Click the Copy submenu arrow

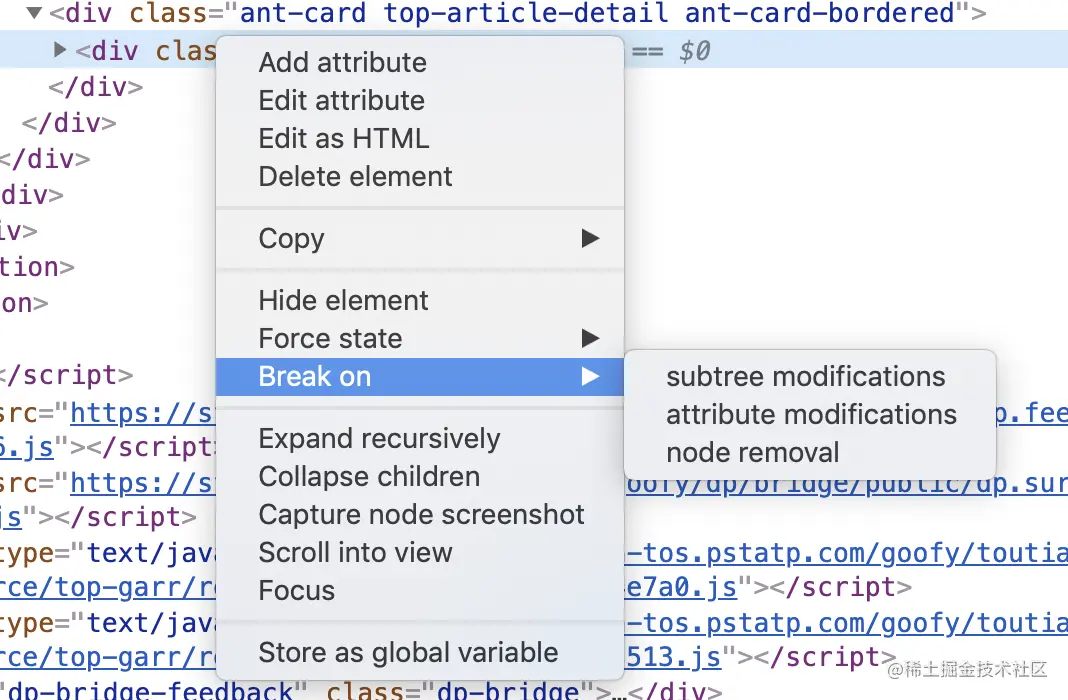point(590,238)
